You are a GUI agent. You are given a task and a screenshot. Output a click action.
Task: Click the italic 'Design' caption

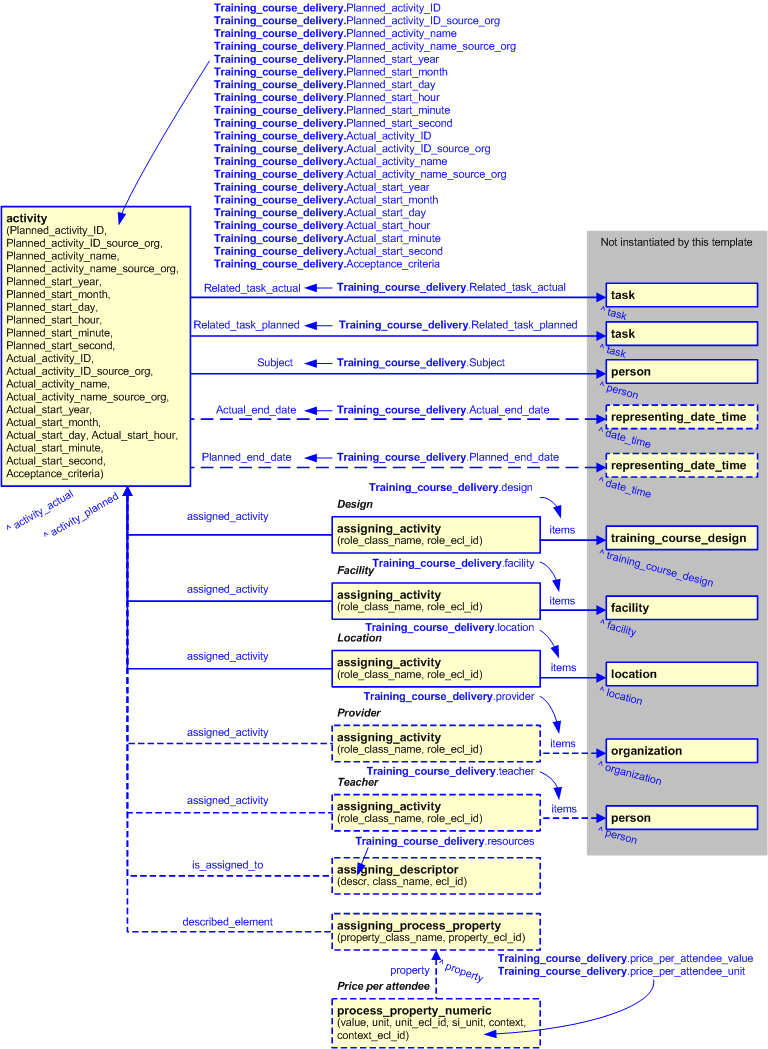click(355, 504)
